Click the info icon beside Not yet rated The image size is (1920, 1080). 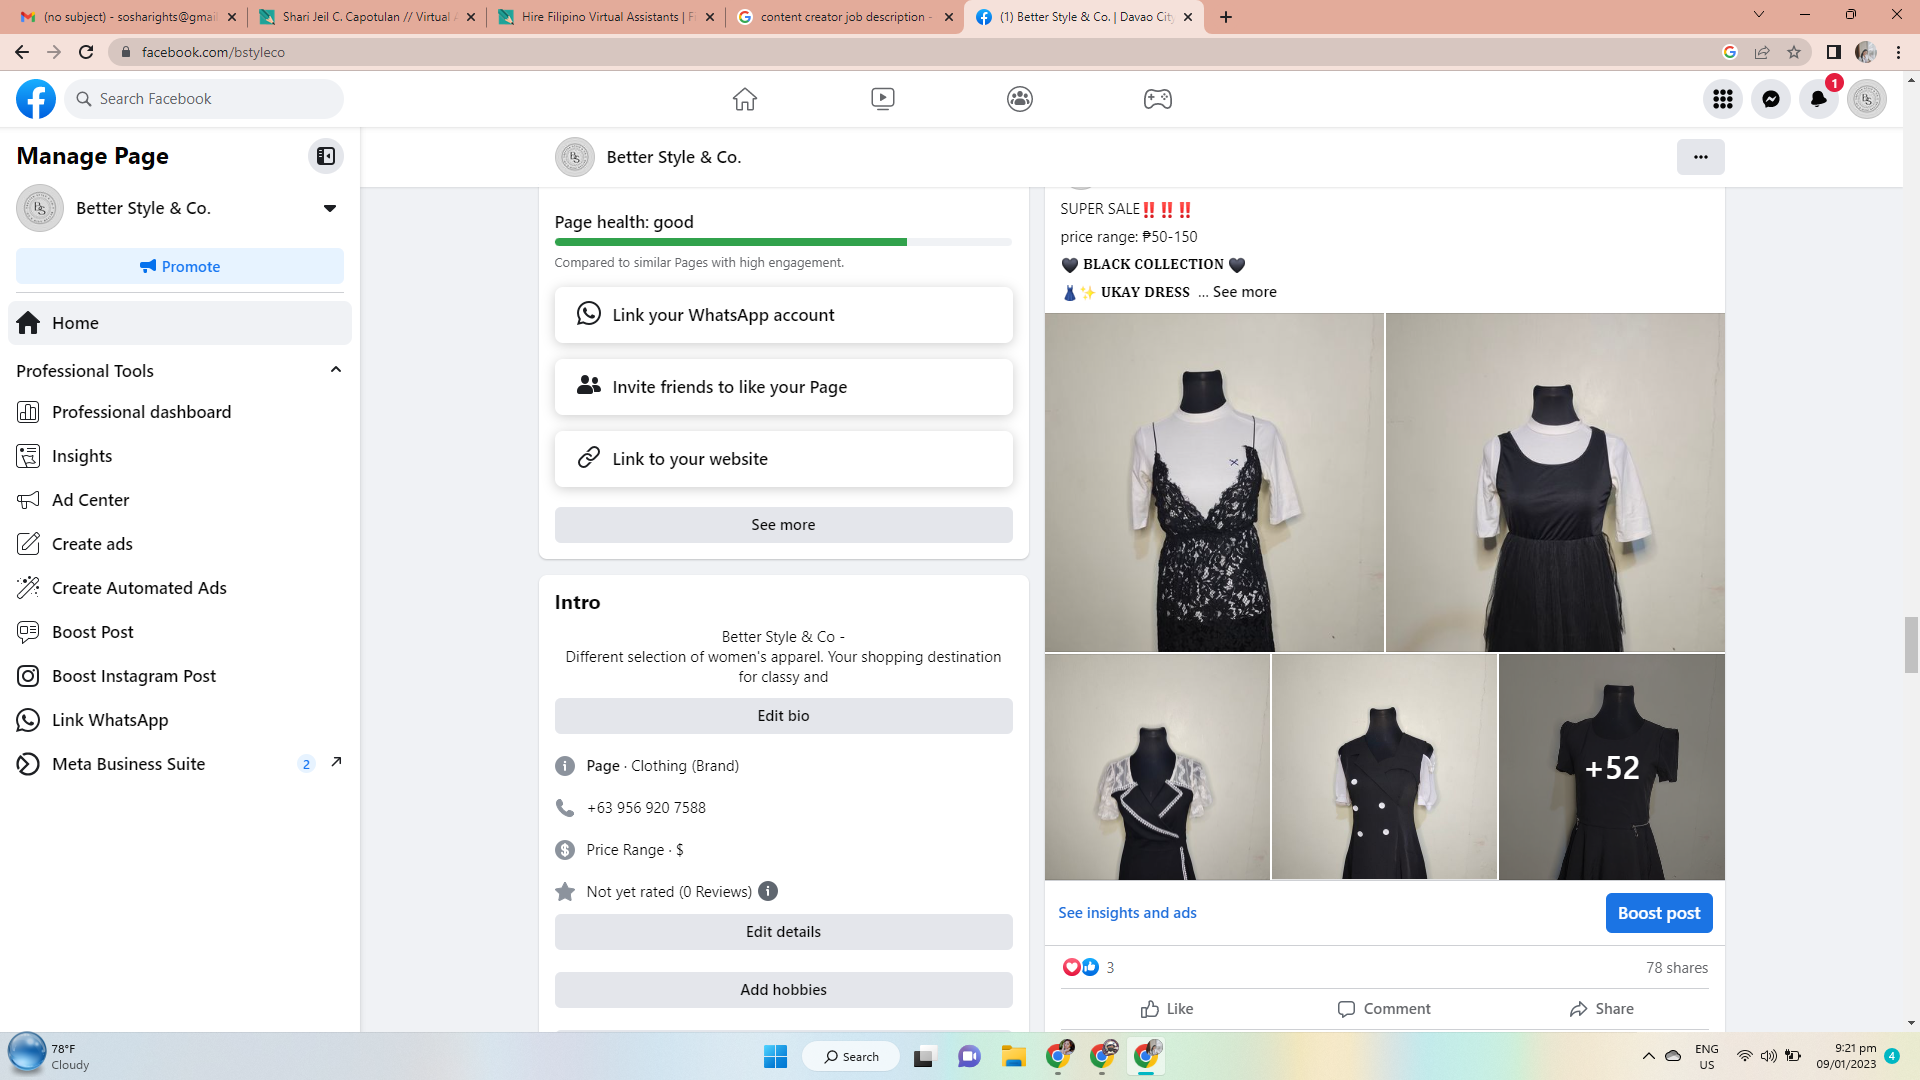coord(768,891)
